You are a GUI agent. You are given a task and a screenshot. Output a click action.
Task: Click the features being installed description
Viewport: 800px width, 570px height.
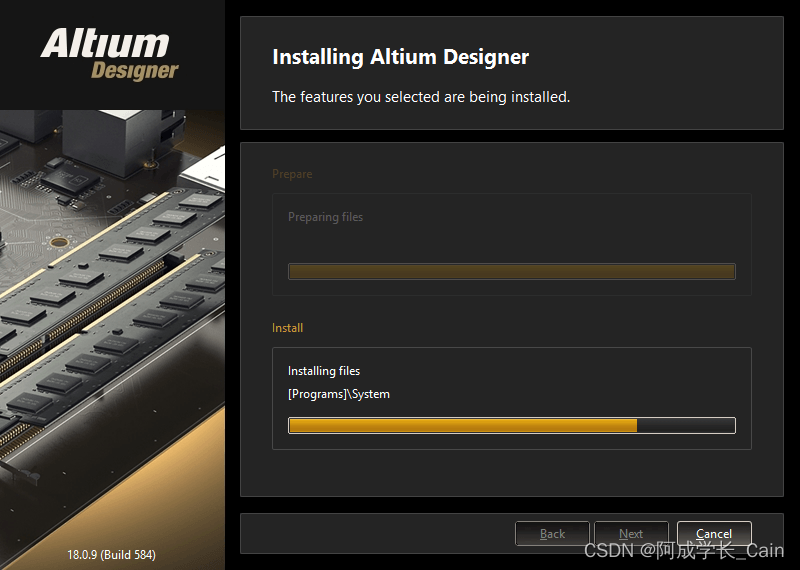point(421,97)
